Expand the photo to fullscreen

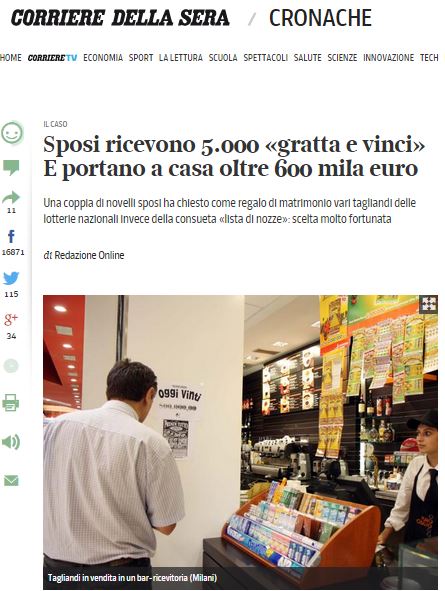(428, 304)
